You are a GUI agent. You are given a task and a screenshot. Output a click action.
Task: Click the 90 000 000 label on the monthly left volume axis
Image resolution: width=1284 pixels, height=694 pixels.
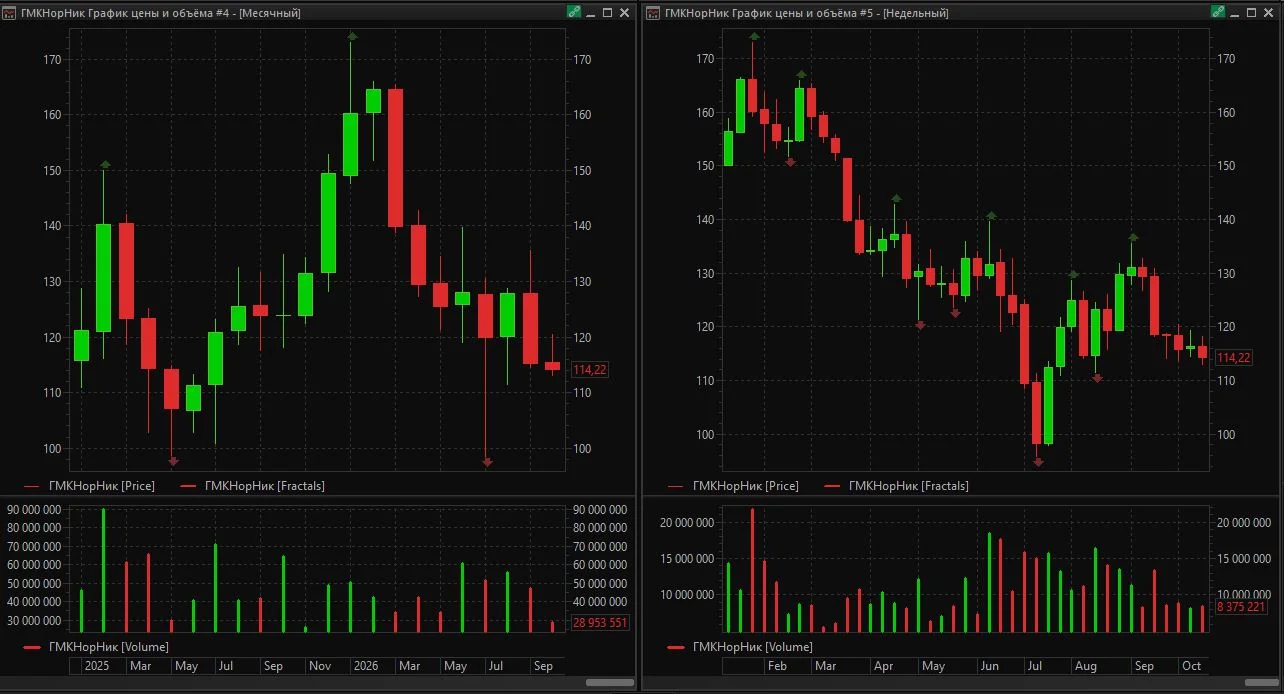pyautogui.click(x=34, y=510)
